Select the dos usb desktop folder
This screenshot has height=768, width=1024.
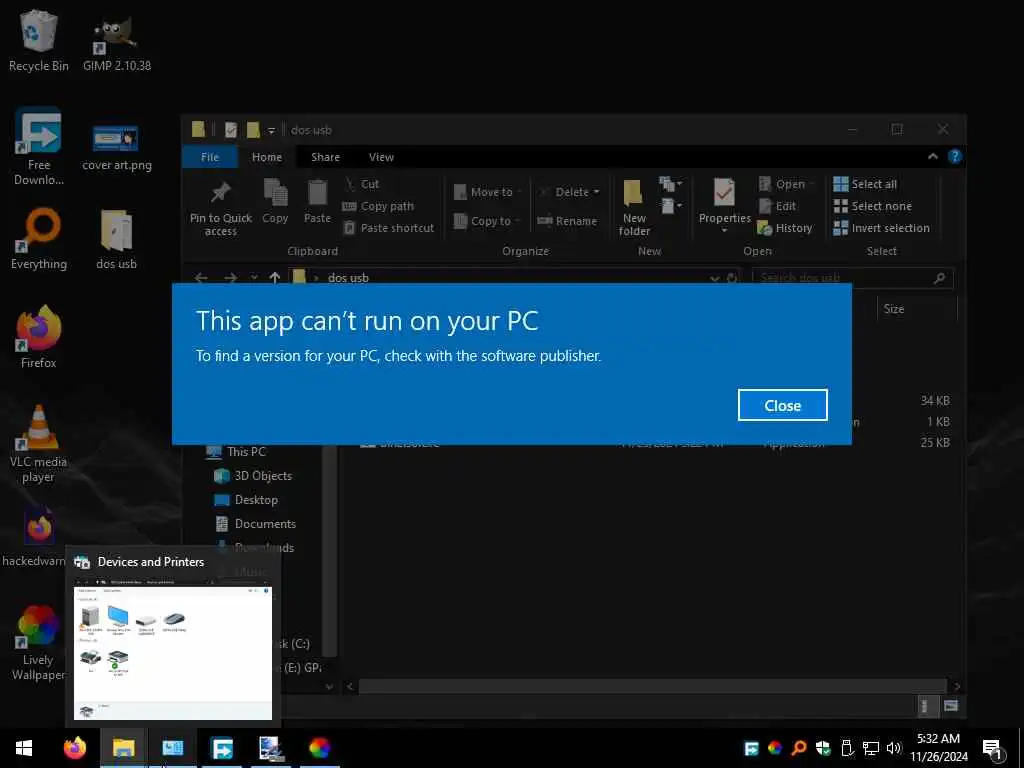pos(116,240)
